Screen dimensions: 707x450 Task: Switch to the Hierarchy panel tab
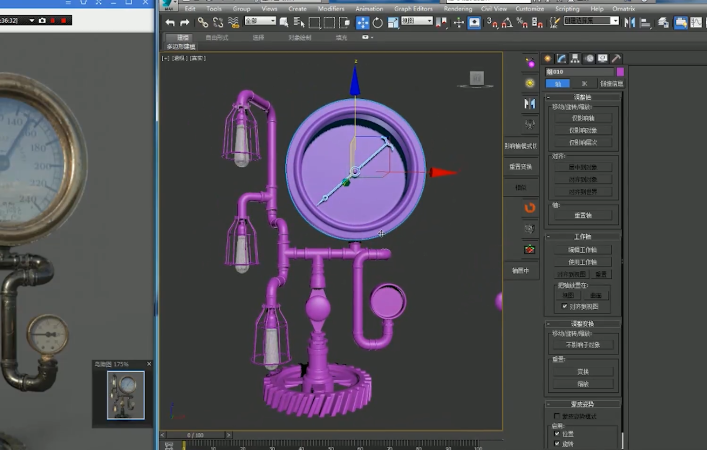tap(576, 59)
